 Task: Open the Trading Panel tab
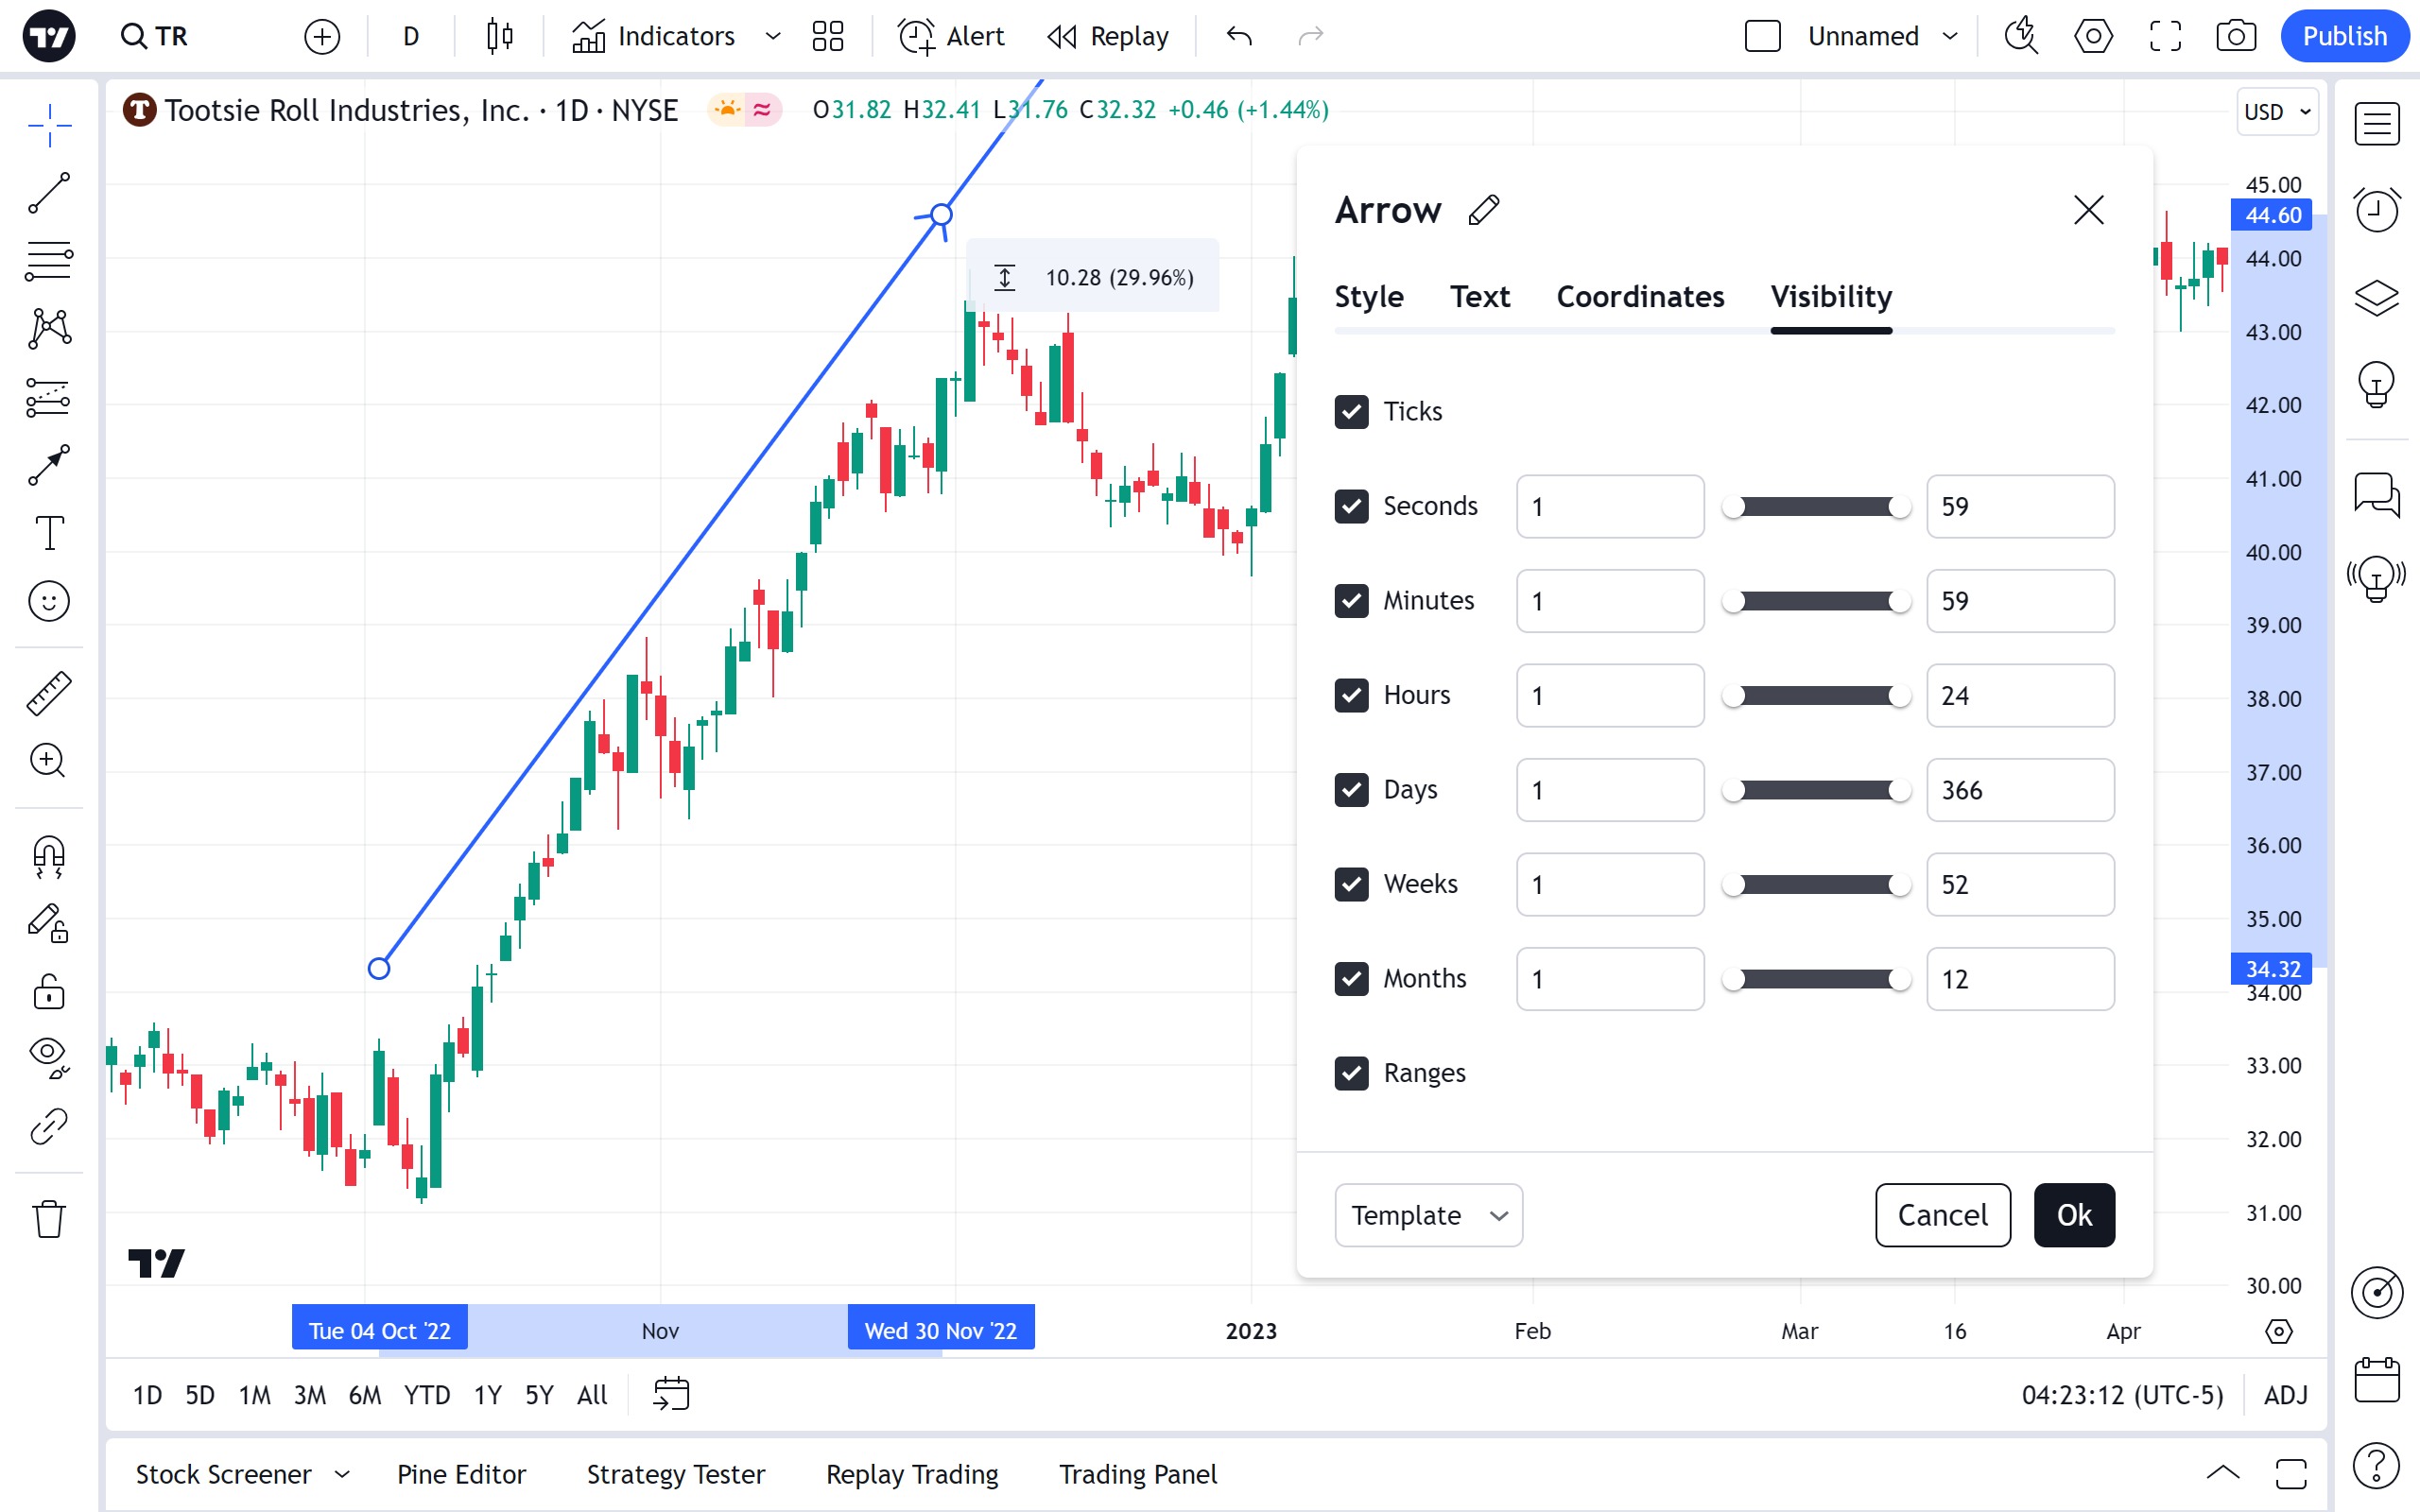point(1138,1474)
